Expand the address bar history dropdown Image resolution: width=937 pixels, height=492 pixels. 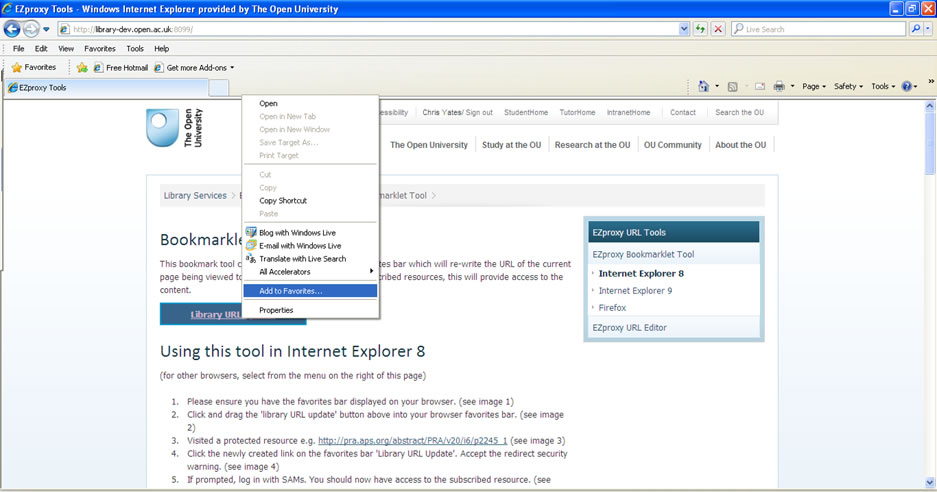pyautogui.click(x=684, y=29)
